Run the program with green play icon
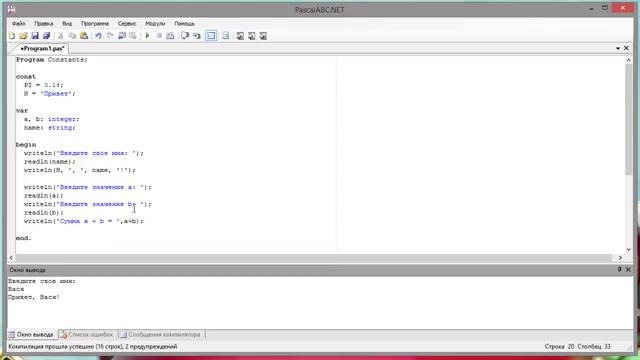The height and width of the screenshot is (360, 640). tap(147, 36)
